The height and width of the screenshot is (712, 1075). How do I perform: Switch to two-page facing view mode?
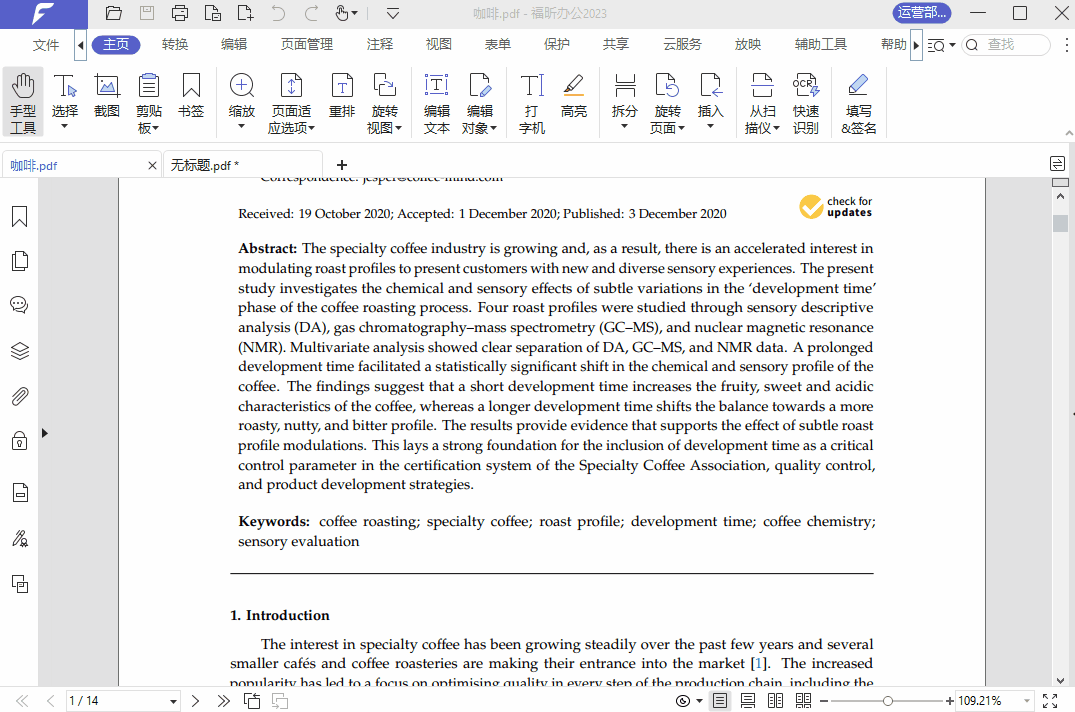tap(775, 701)
